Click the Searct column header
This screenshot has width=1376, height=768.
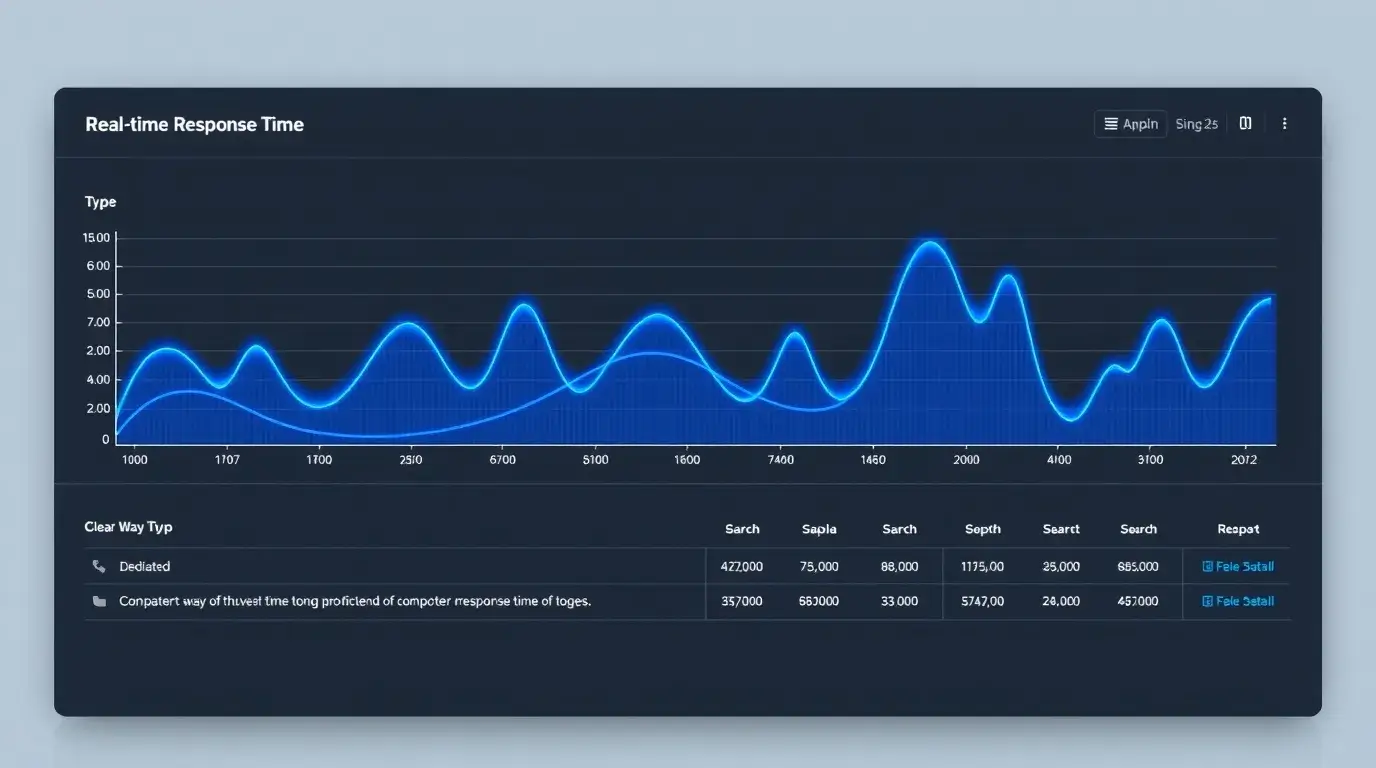pyautogui.click(x=1060, y=529)
